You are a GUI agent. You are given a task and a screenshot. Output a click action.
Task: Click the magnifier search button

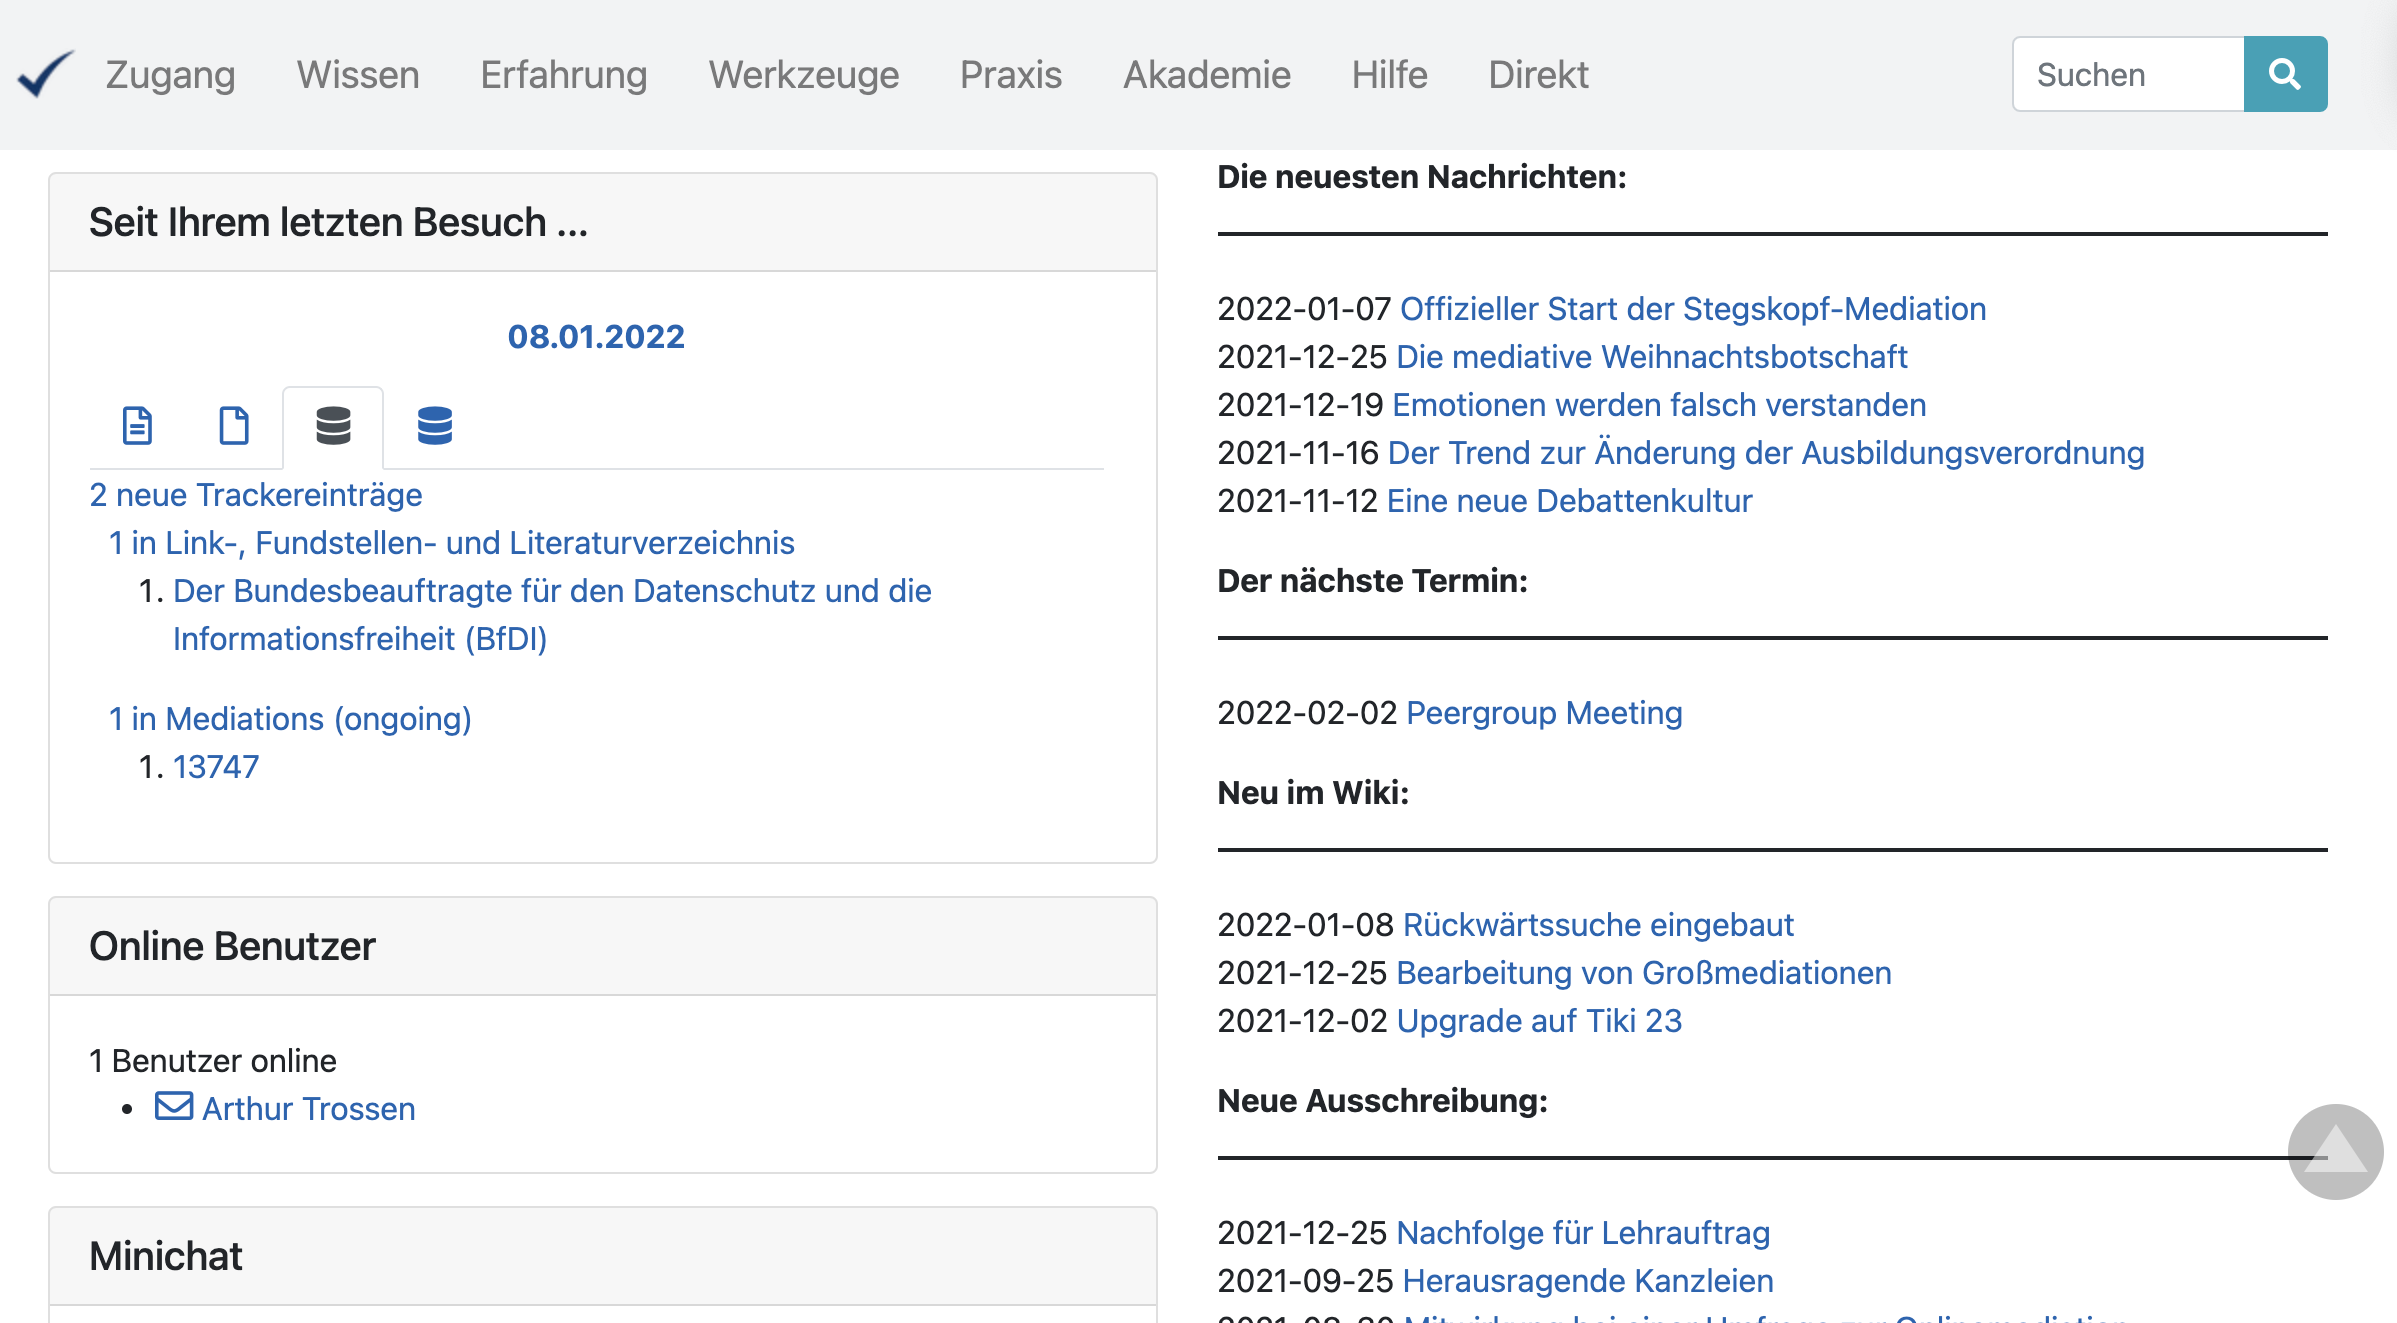click(2284, 74)
